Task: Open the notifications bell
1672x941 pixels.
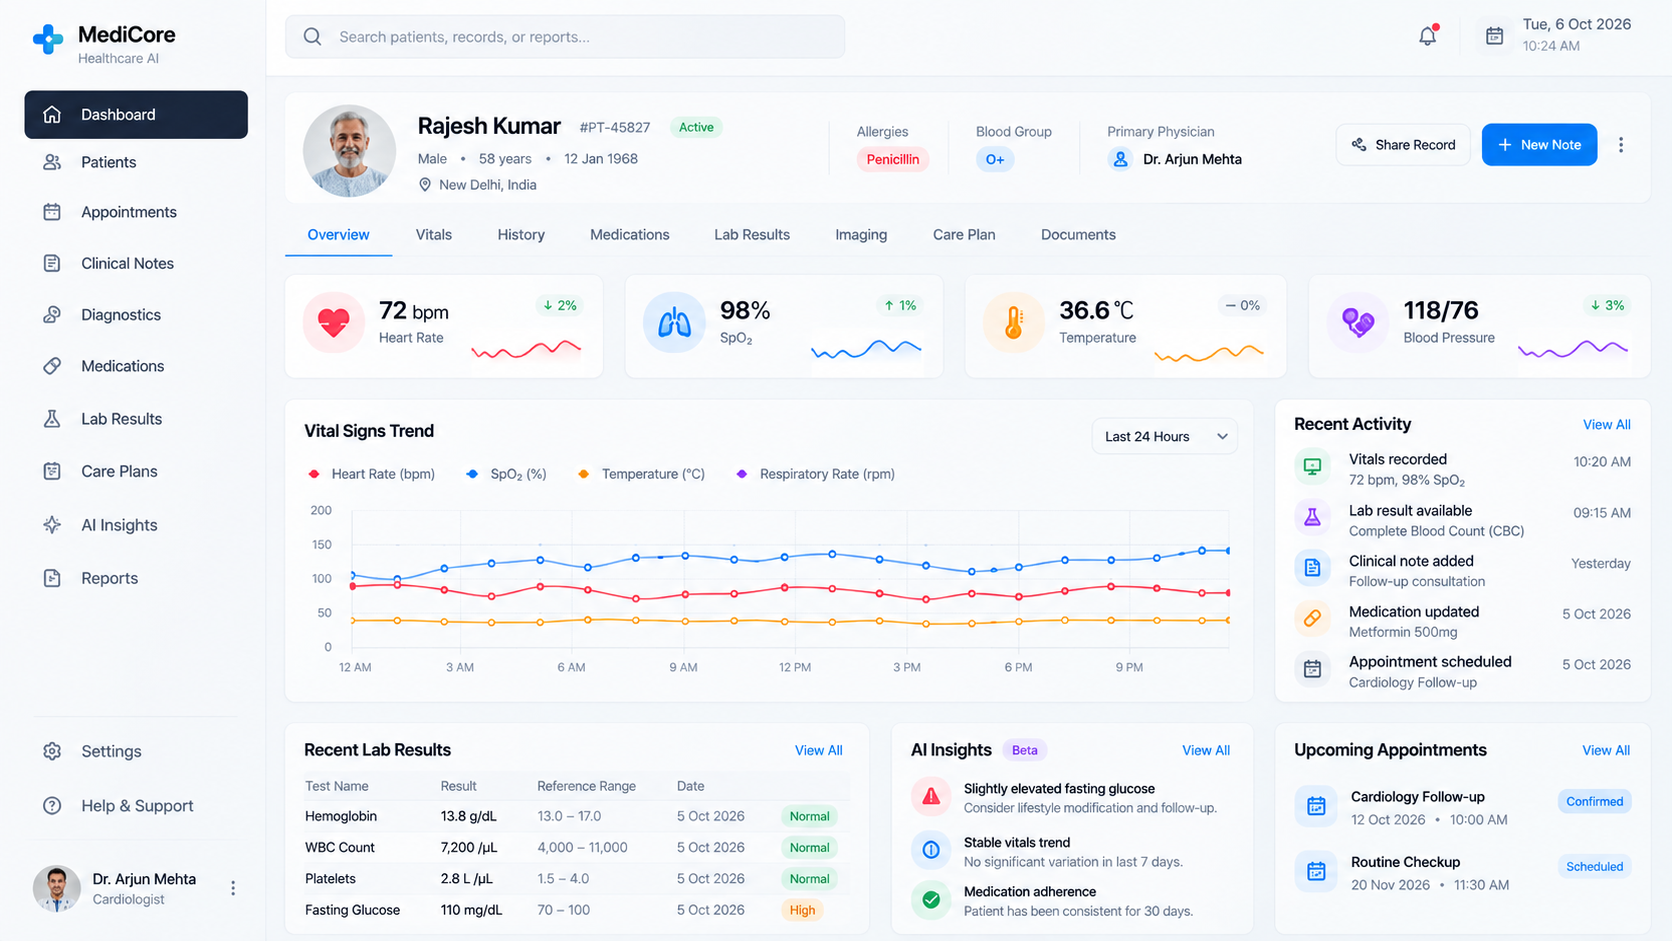Action: click(x=1427, y=36)
